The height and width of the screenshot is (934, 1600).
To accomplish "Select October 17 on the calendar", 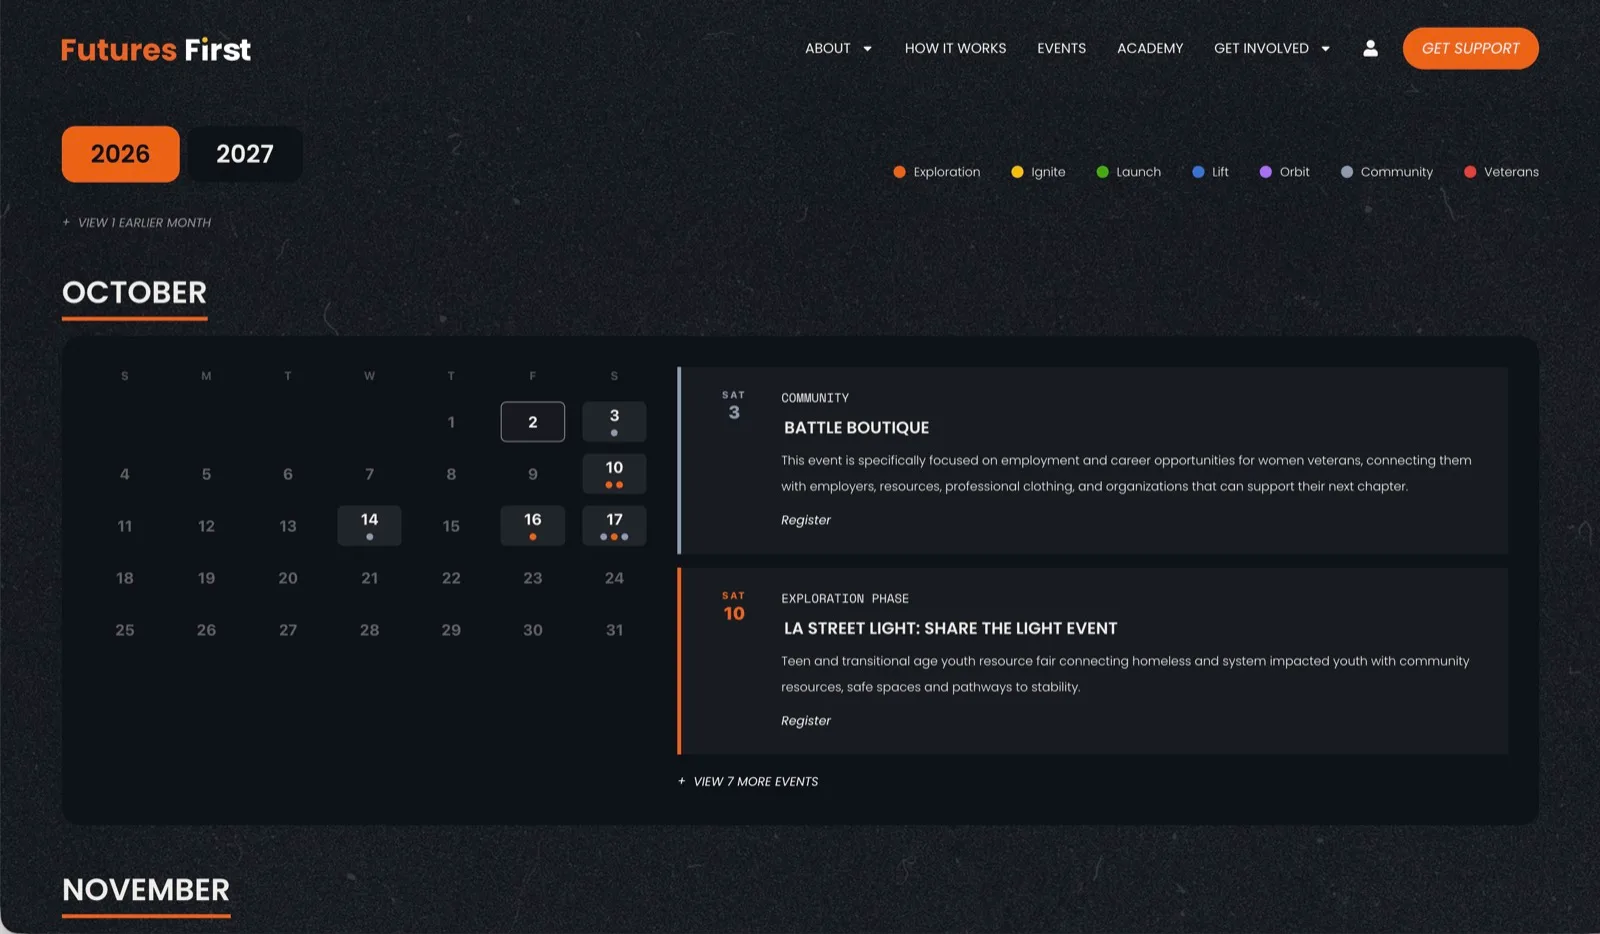I will pyautogui.click(x=614, y=526).
